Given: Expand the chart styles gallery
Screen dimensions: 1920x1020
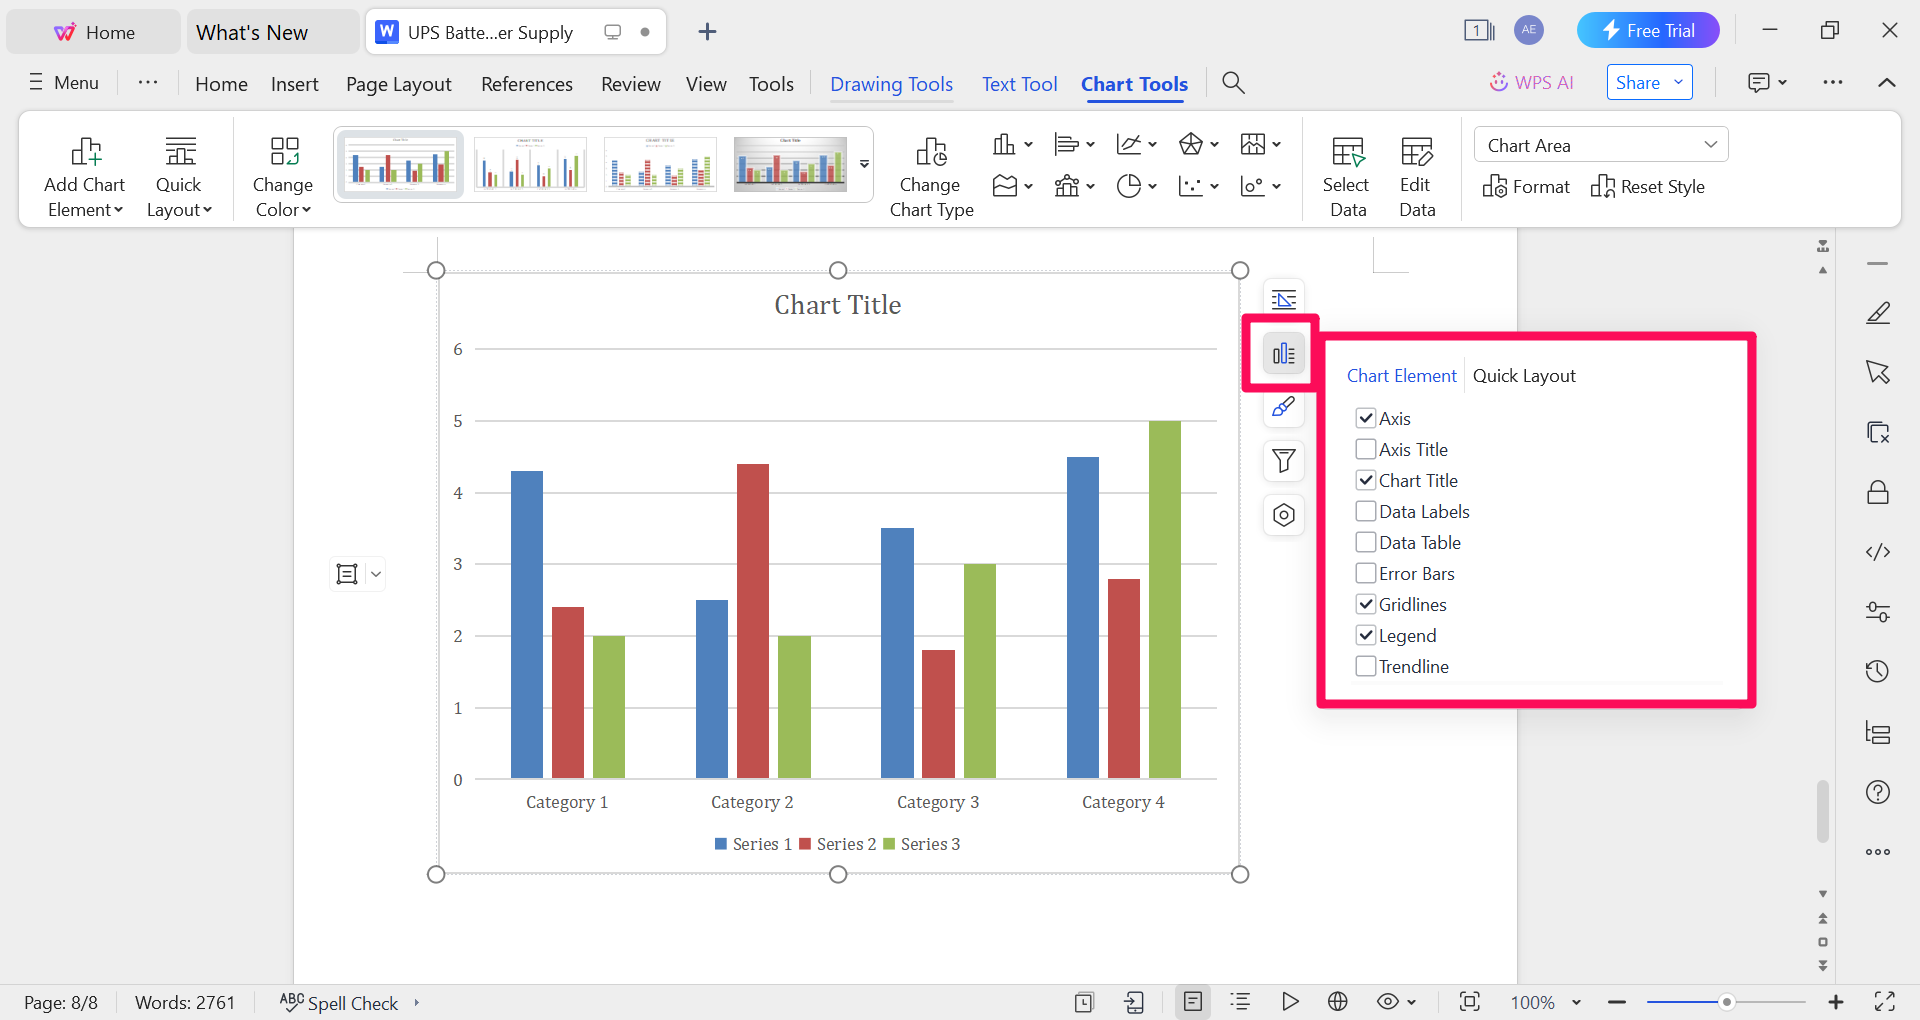Looking at the screenshot, I should tap(864, 164).
